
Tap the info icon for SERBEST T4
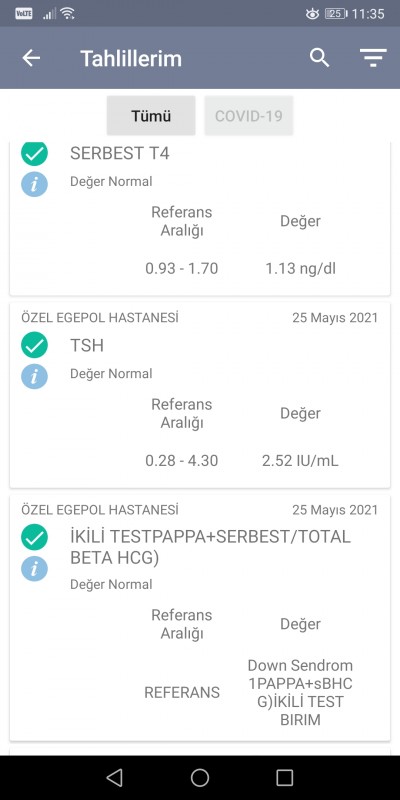pos(34,184)
